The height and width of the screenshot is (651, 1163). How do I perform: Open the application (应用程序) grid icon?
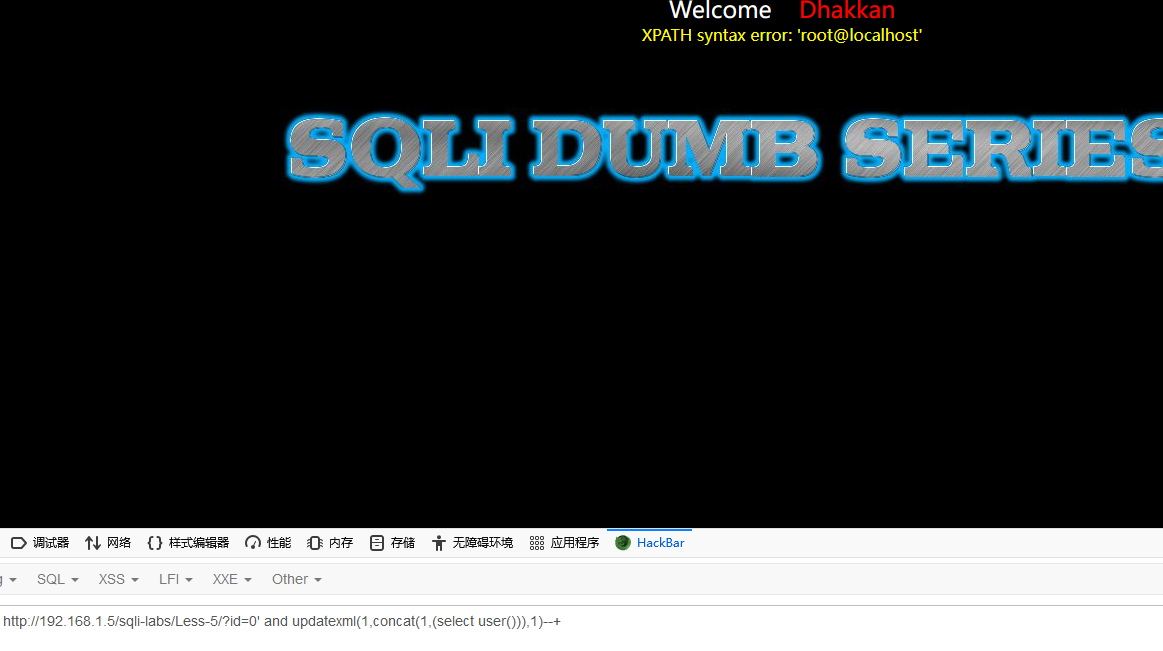[x=537, y=543]
